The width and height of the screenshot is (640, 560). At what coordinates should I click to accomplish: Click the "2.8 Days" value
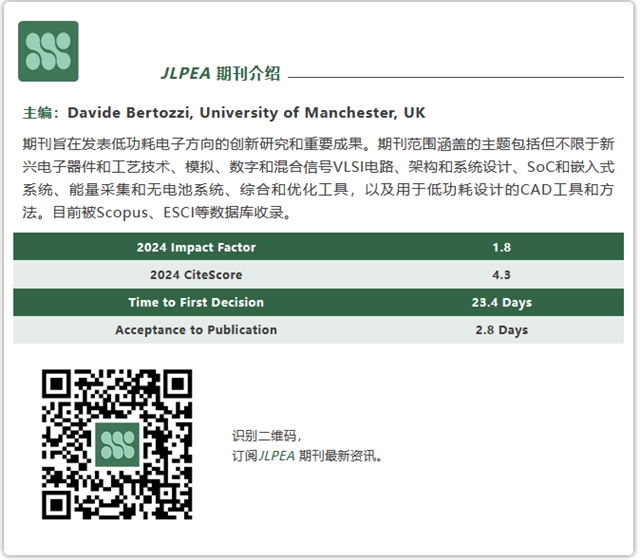[501, 330]
